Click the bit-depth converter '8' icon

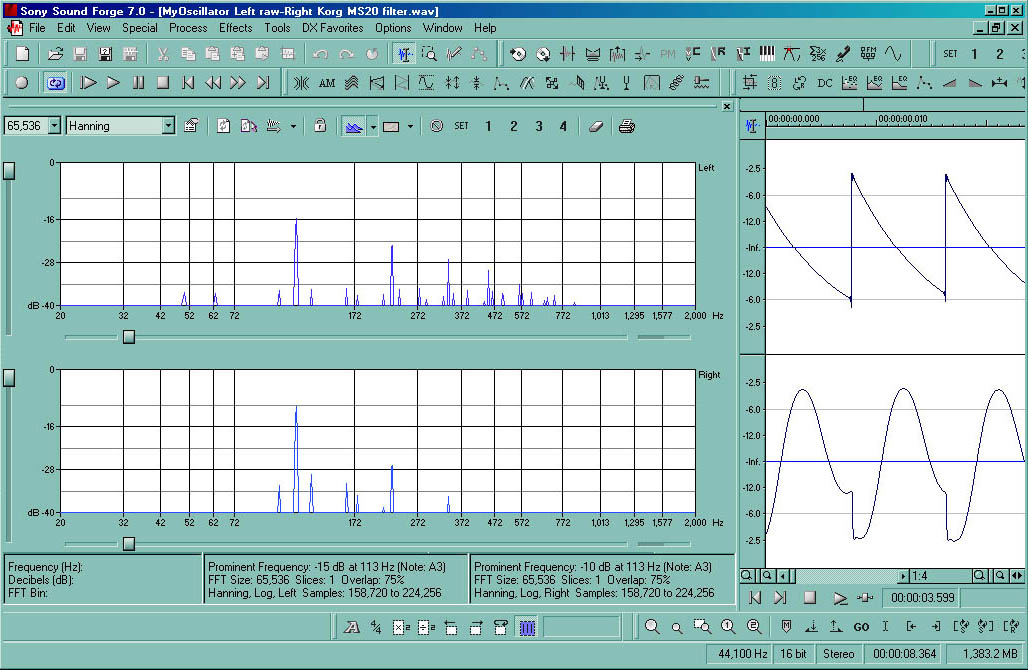pos(775,83)
